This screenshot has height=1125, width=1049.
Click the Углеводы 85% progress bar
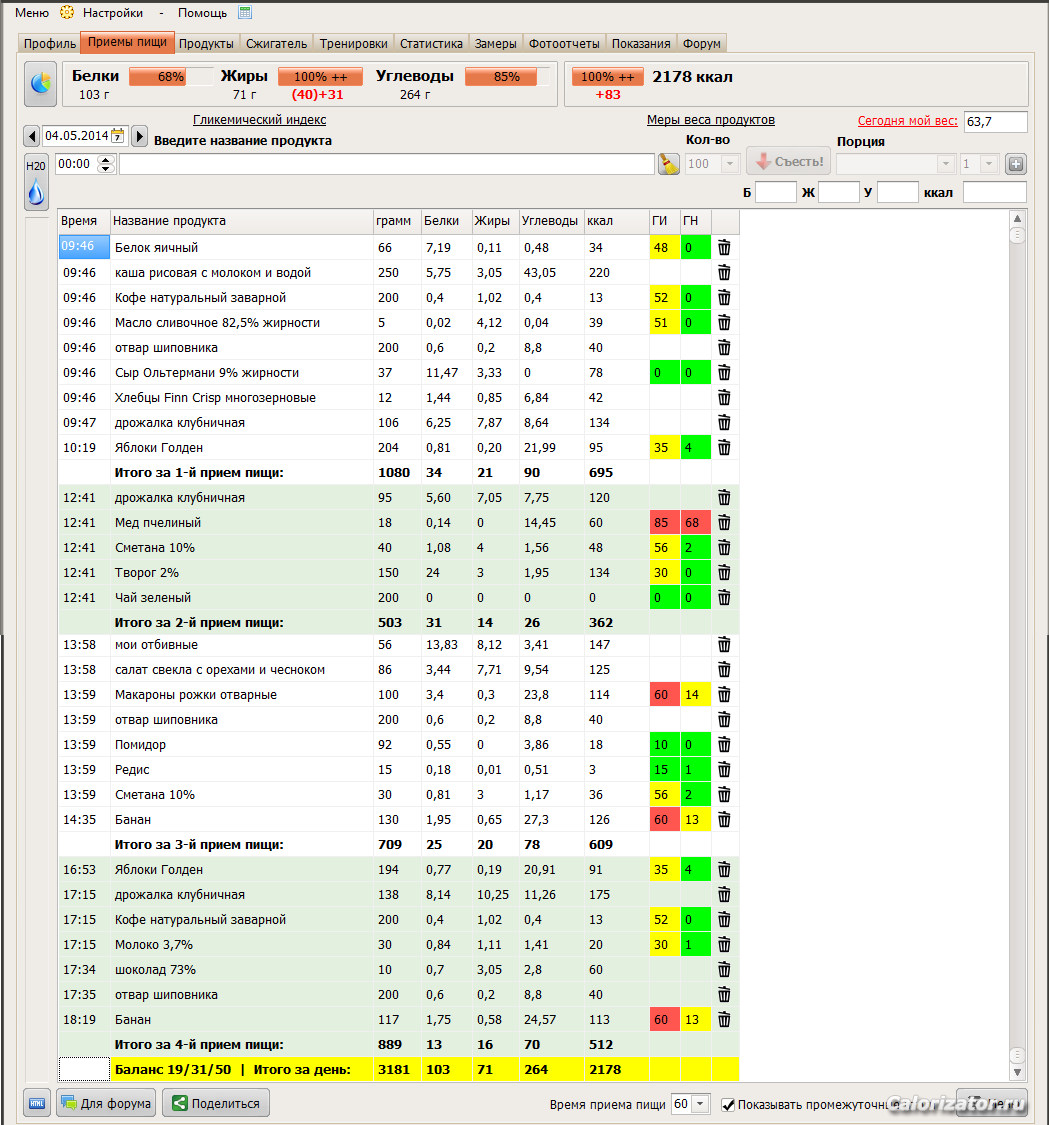pos(507,77)
